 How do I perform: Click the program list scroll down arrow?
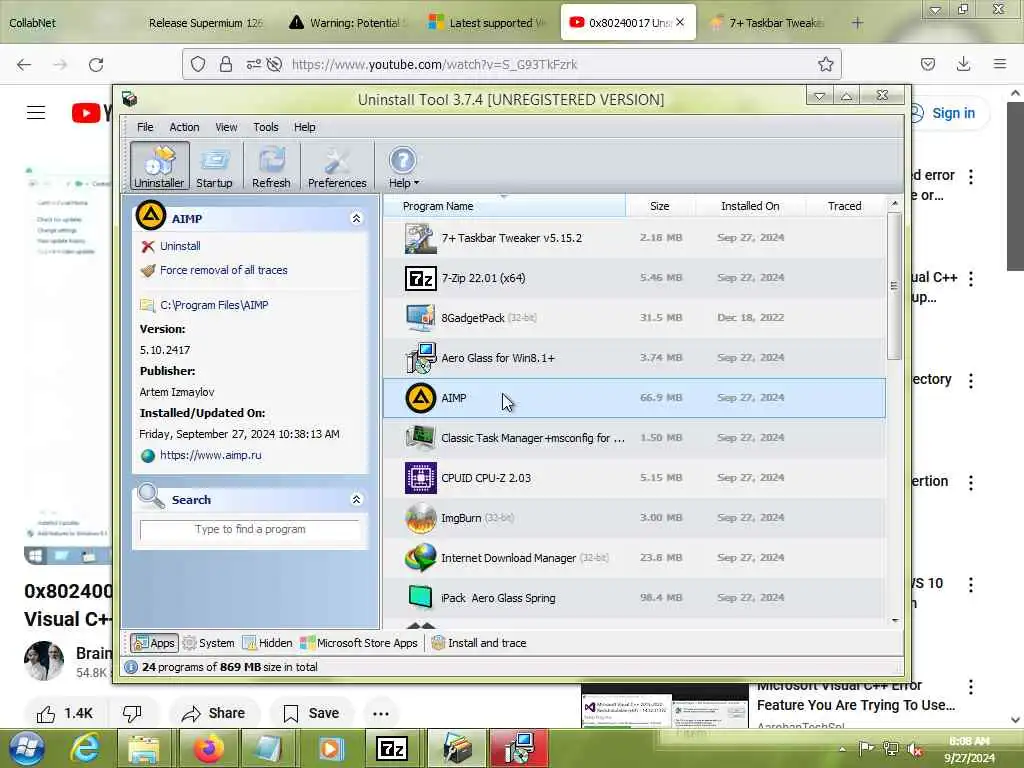pyautogui.click(x=895, y=620)
